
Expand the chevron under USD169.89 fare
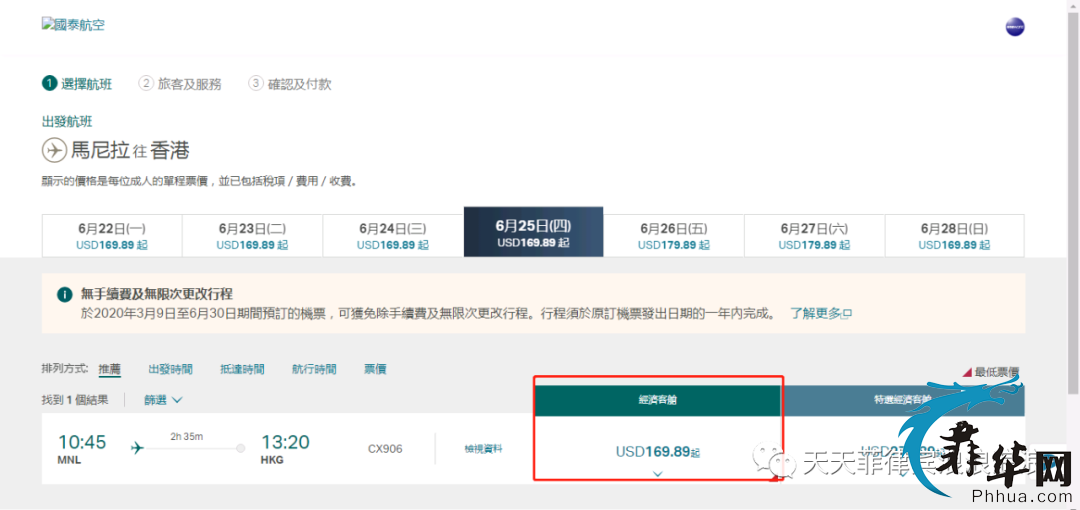[658, 473]
